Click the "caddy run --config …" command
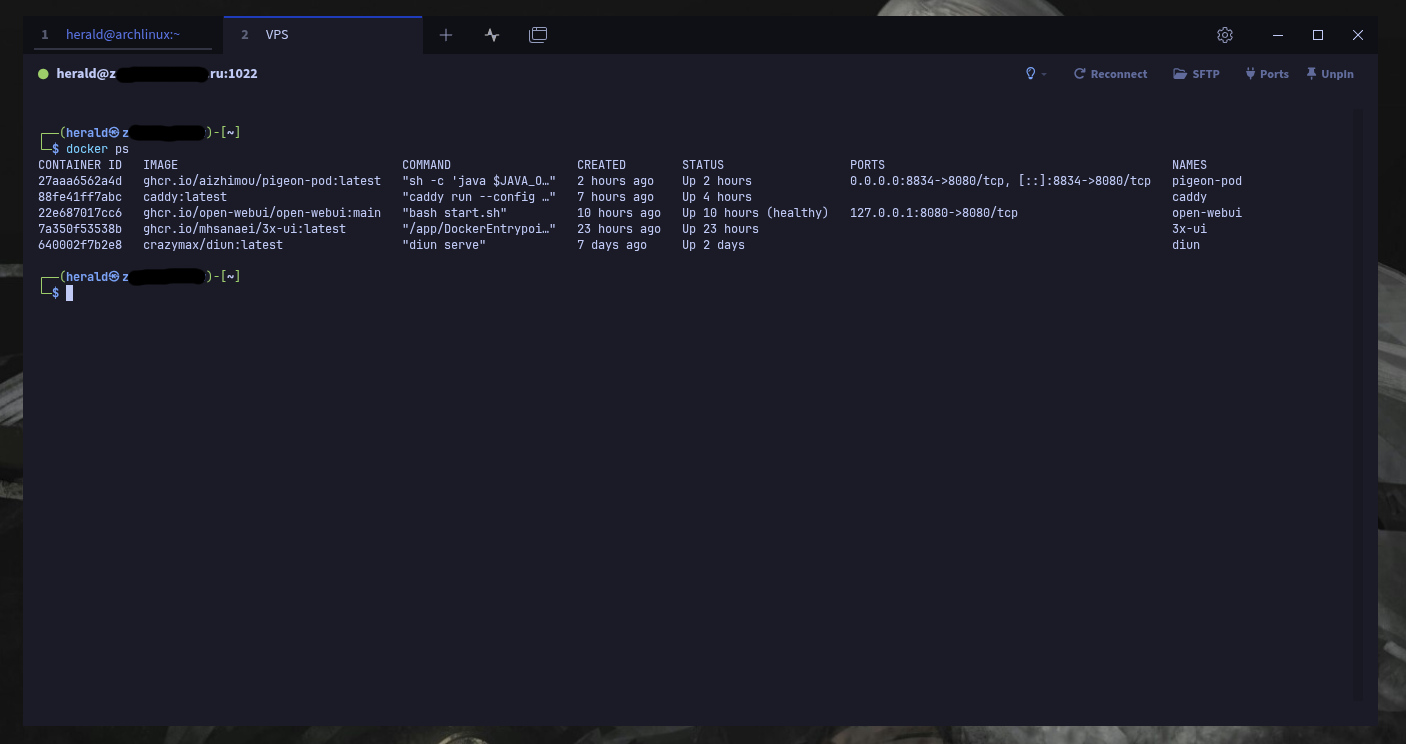This screenshot has height=744, width=1406. 479,197
